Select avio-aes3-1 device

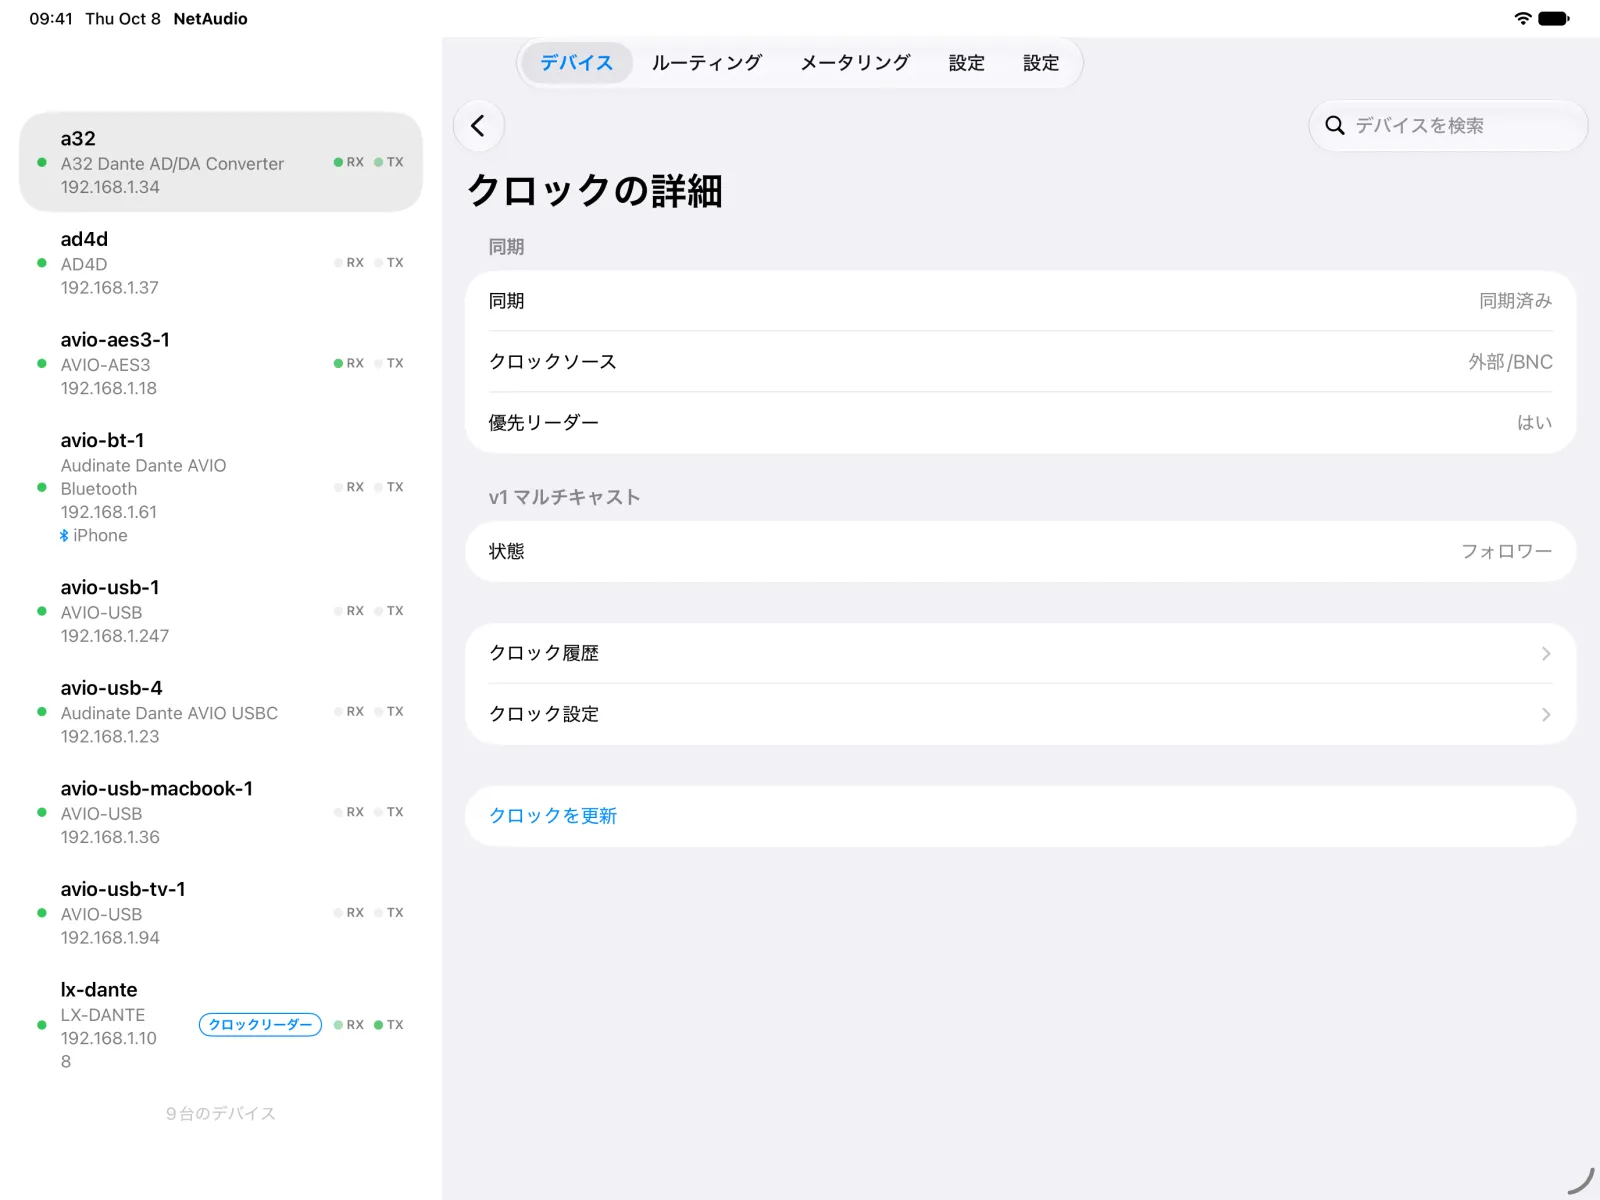pyautogui.click(x=221, y=363)
